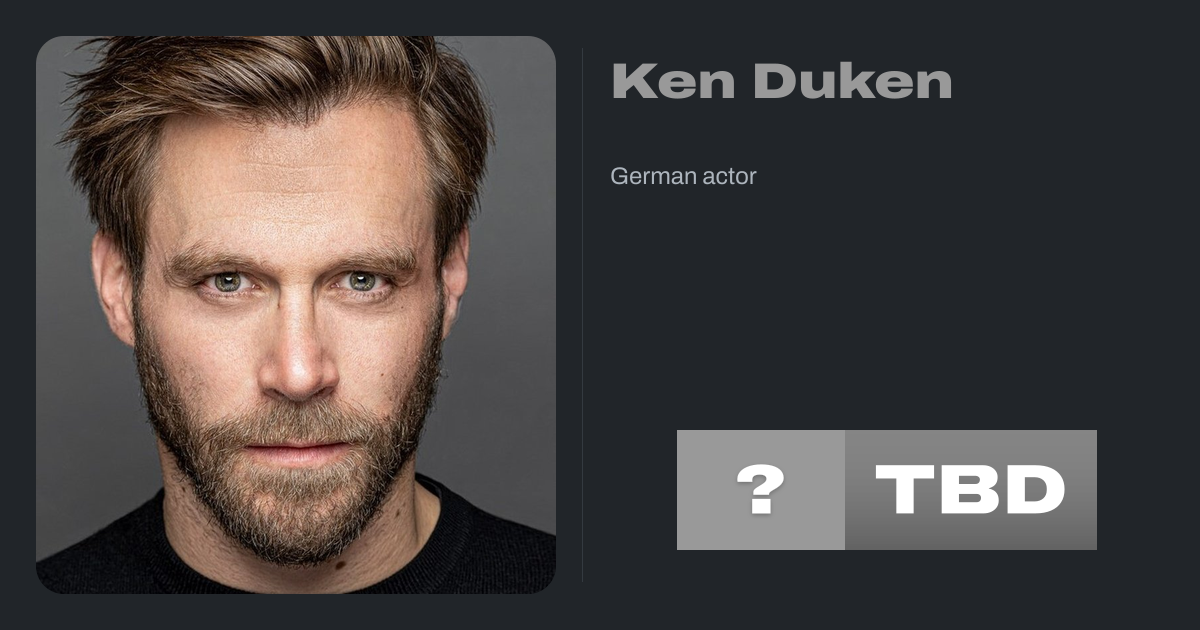Screen dimensions: 1200x630
Task: Open Ken Duken's portrait photo
Action: (296, 315)
